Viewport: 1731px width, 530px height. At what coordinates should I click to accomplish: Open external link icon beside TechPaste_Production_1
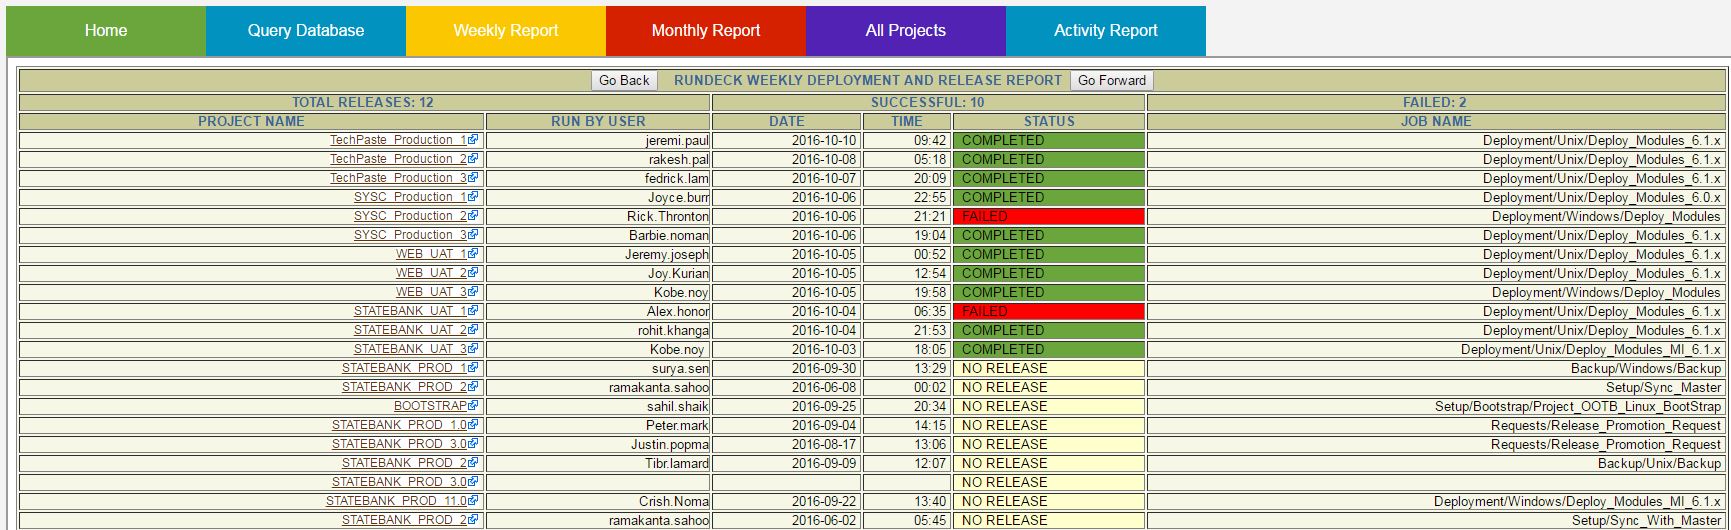click(473, 140)
